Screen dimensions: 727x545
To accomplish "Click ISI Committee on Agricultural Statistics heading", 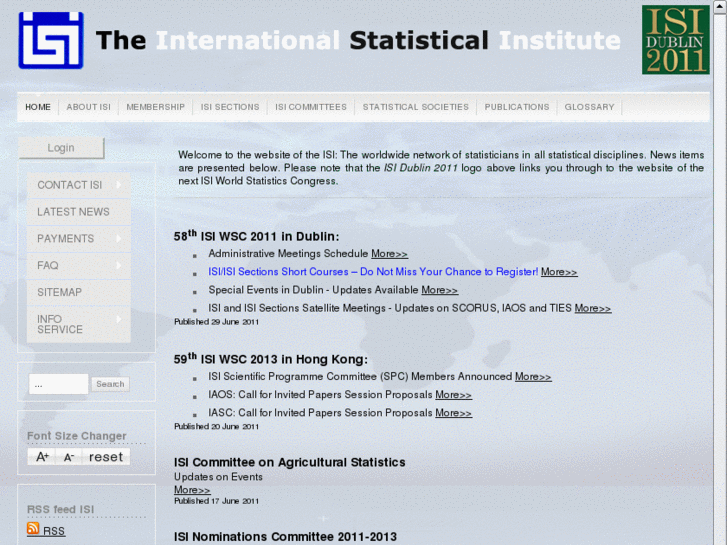I will [x=290, y=462].
